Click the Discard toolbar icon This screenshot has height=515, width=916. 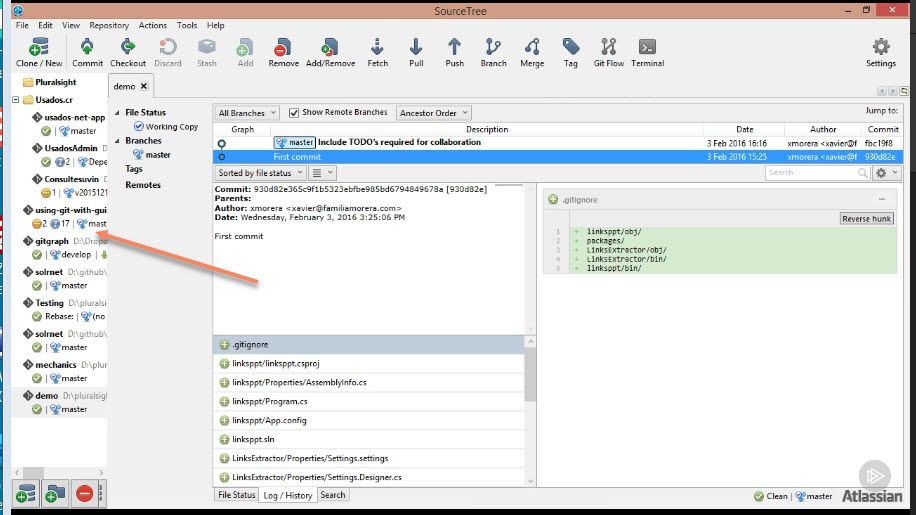(168, 52)
